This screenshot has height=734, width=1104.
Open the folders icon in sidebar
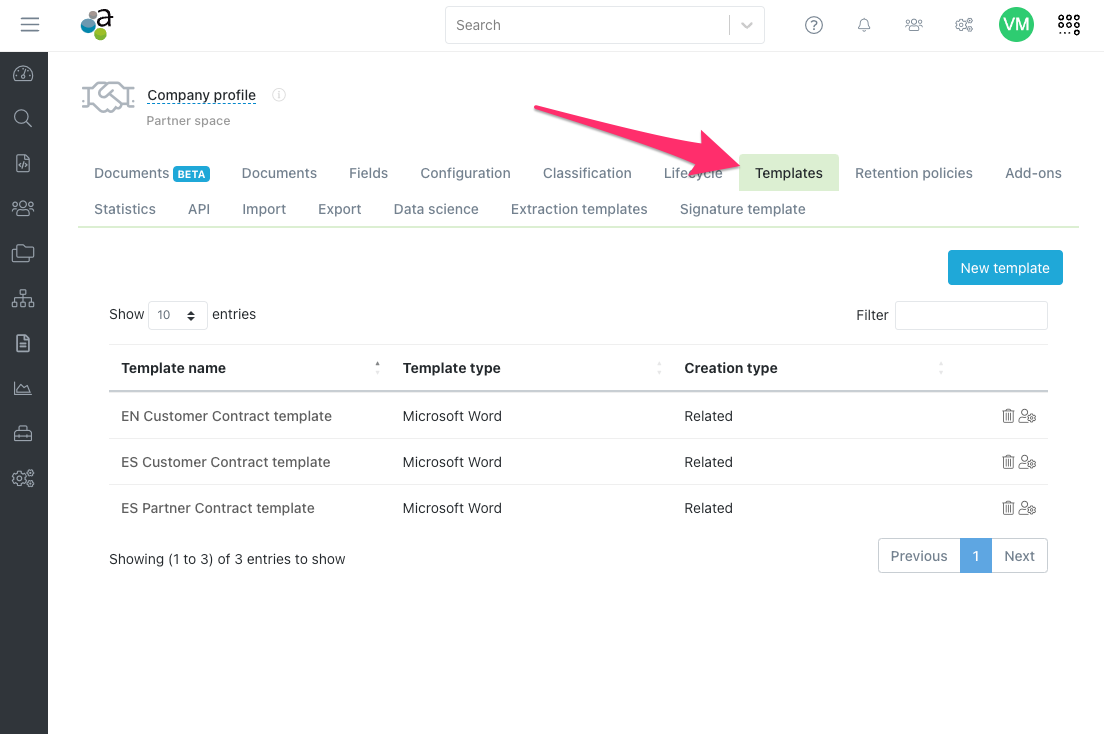coord(23,253)
